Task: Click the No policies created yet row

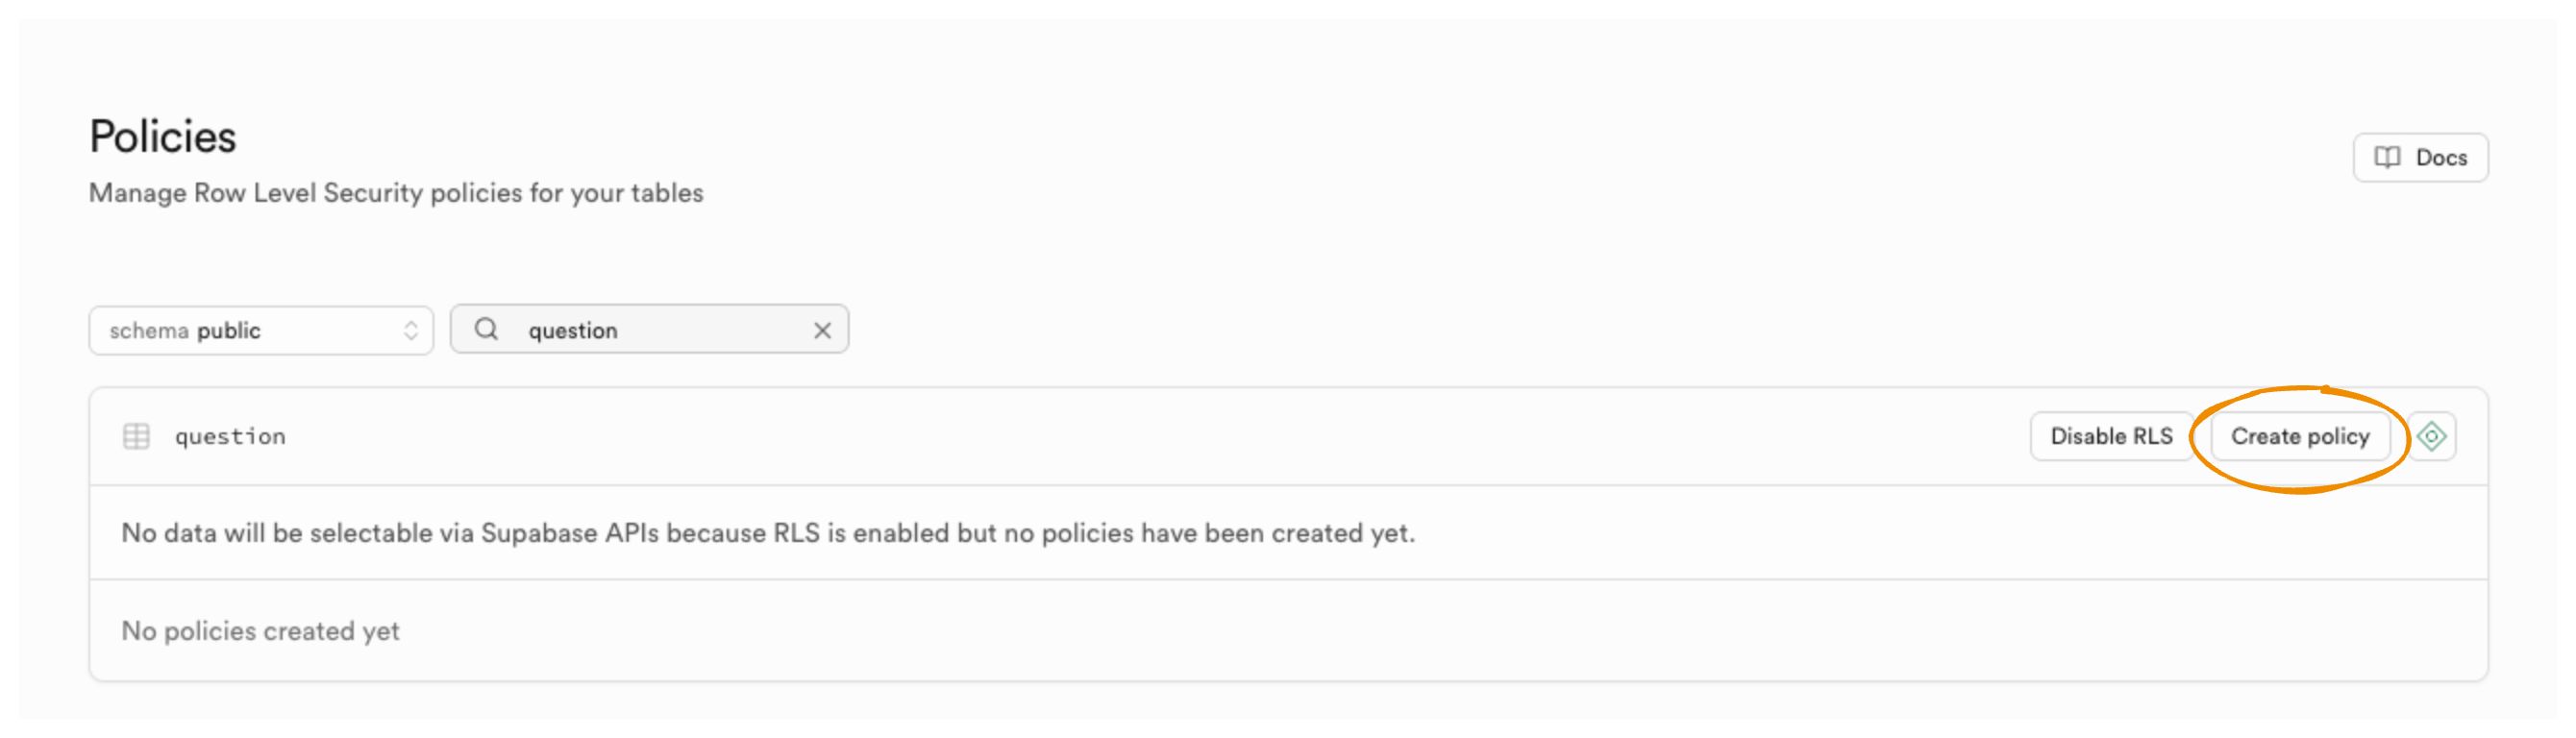Action: point(260,630)
